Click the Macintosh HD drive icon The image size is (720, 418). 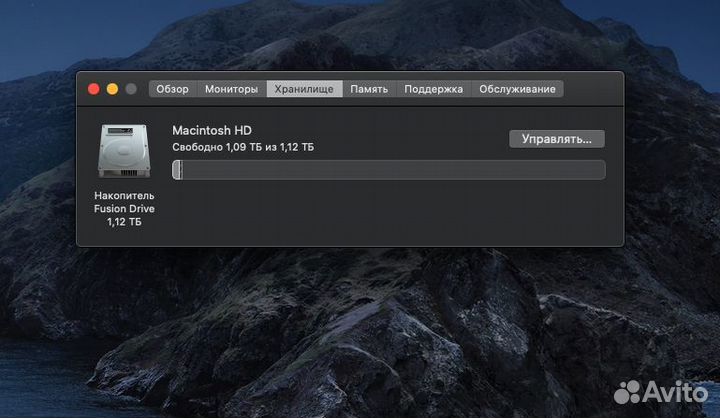tap(124, 151)
